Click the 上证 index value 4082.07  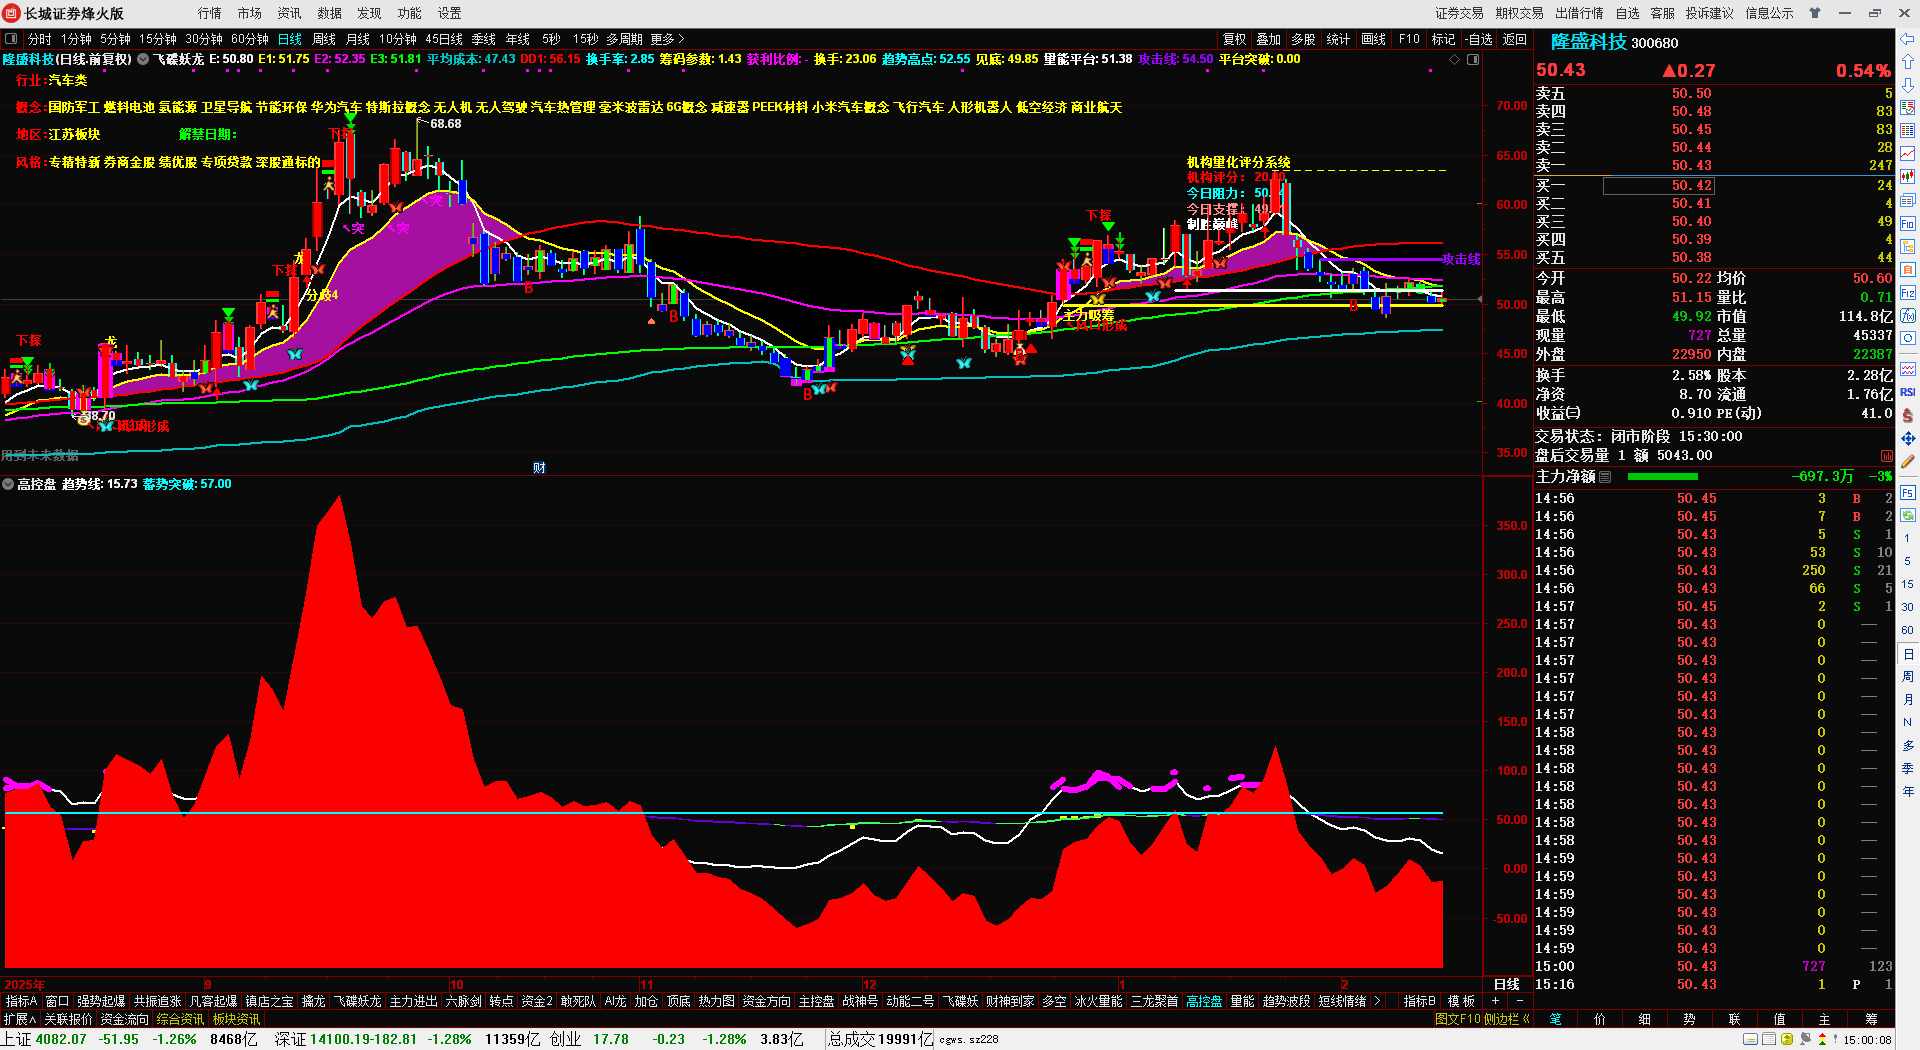(61, 1039)
